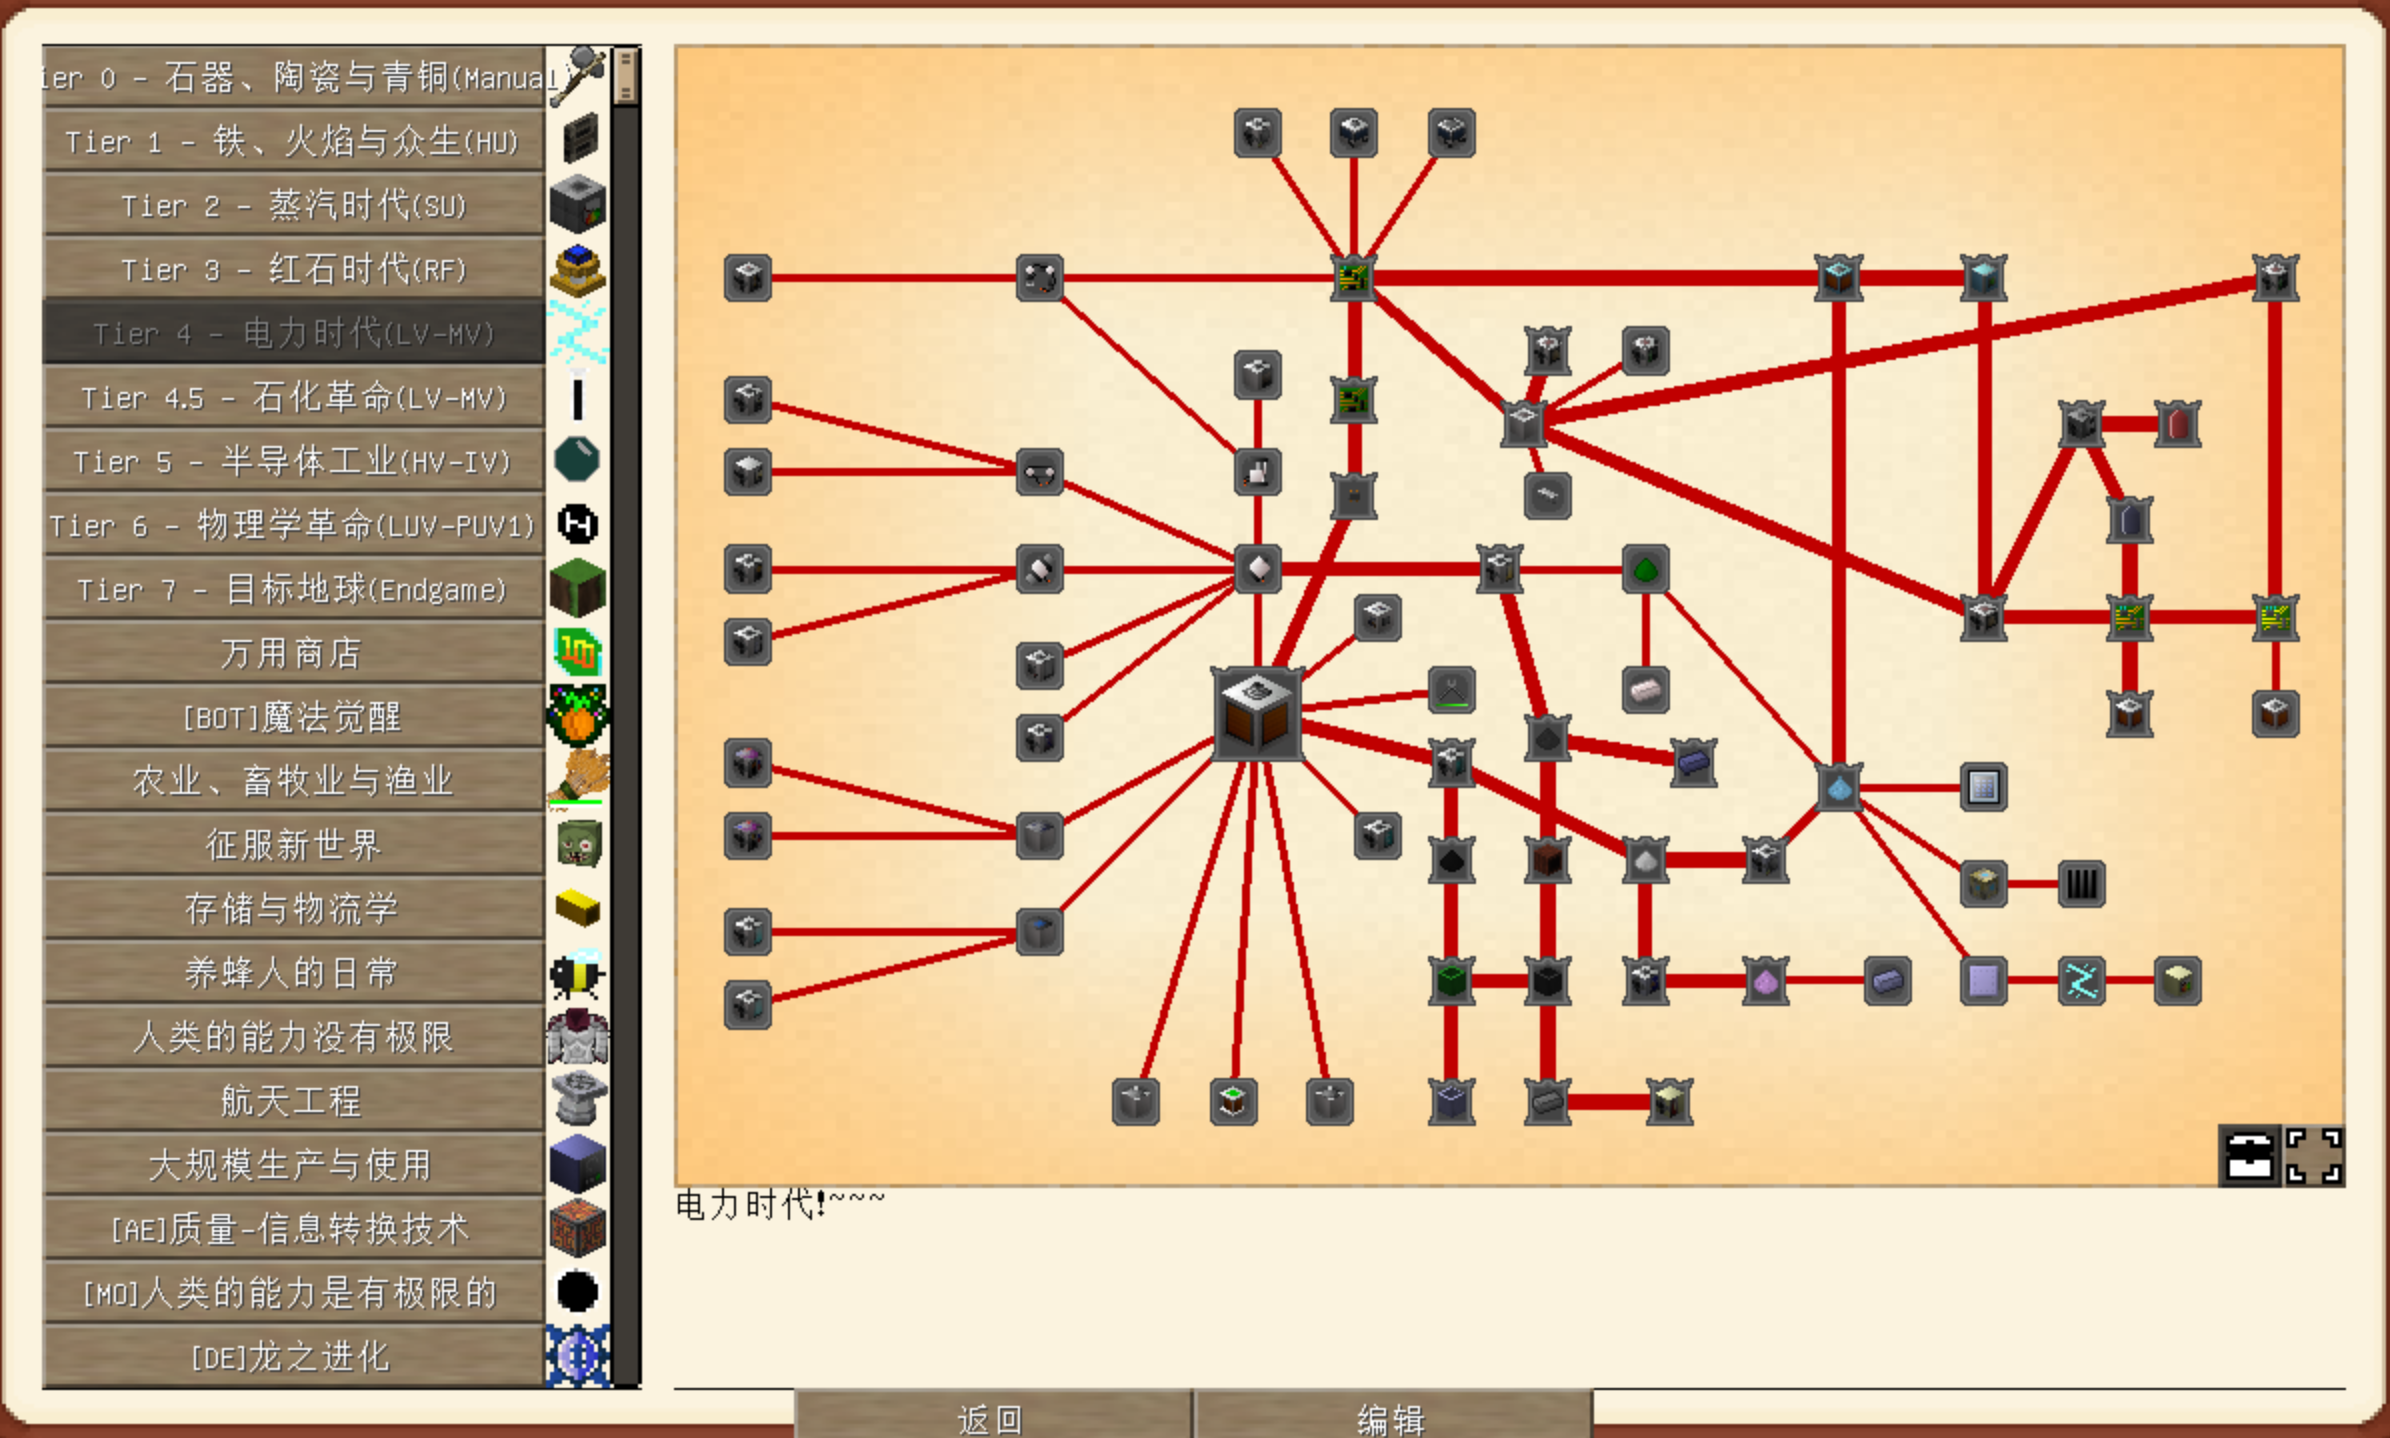This screenshot has width=2390, height=1438.
Task: Grab the chapter list scrollbar handle
Action: coord(626,76)
